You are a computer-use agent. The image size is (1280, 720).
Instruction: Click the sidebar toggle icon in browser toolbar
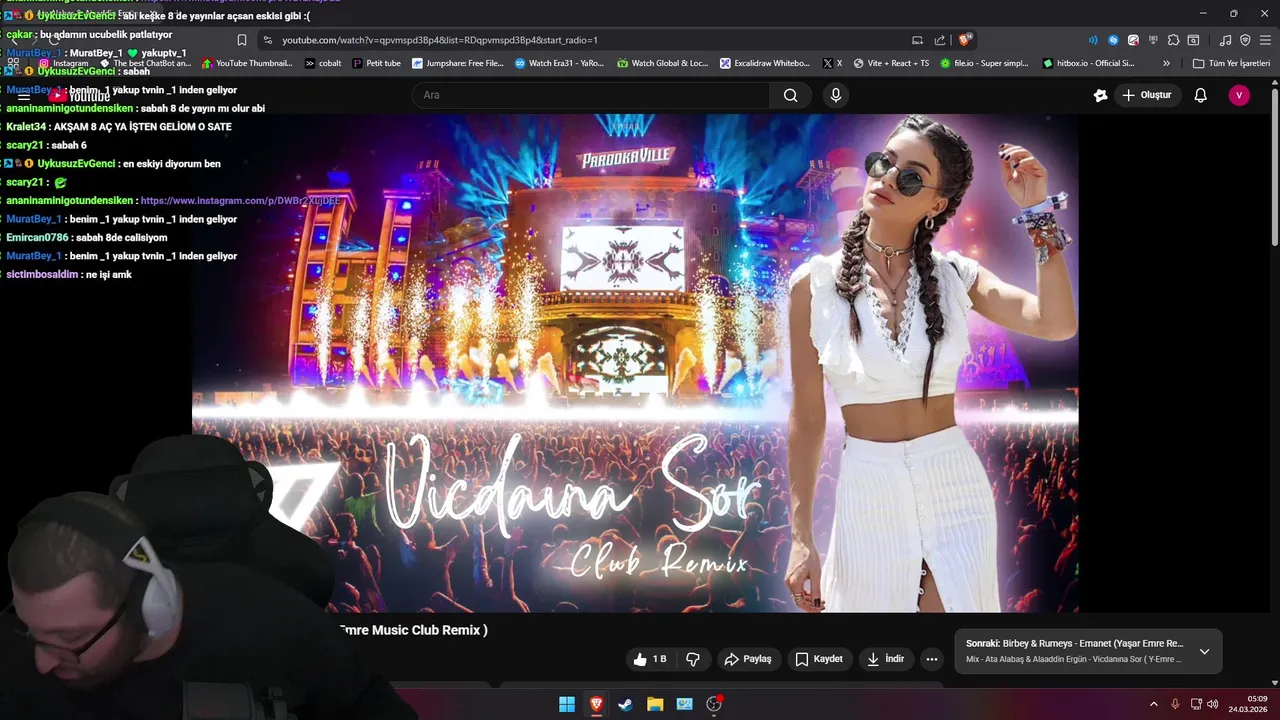tap(1193, 40)
